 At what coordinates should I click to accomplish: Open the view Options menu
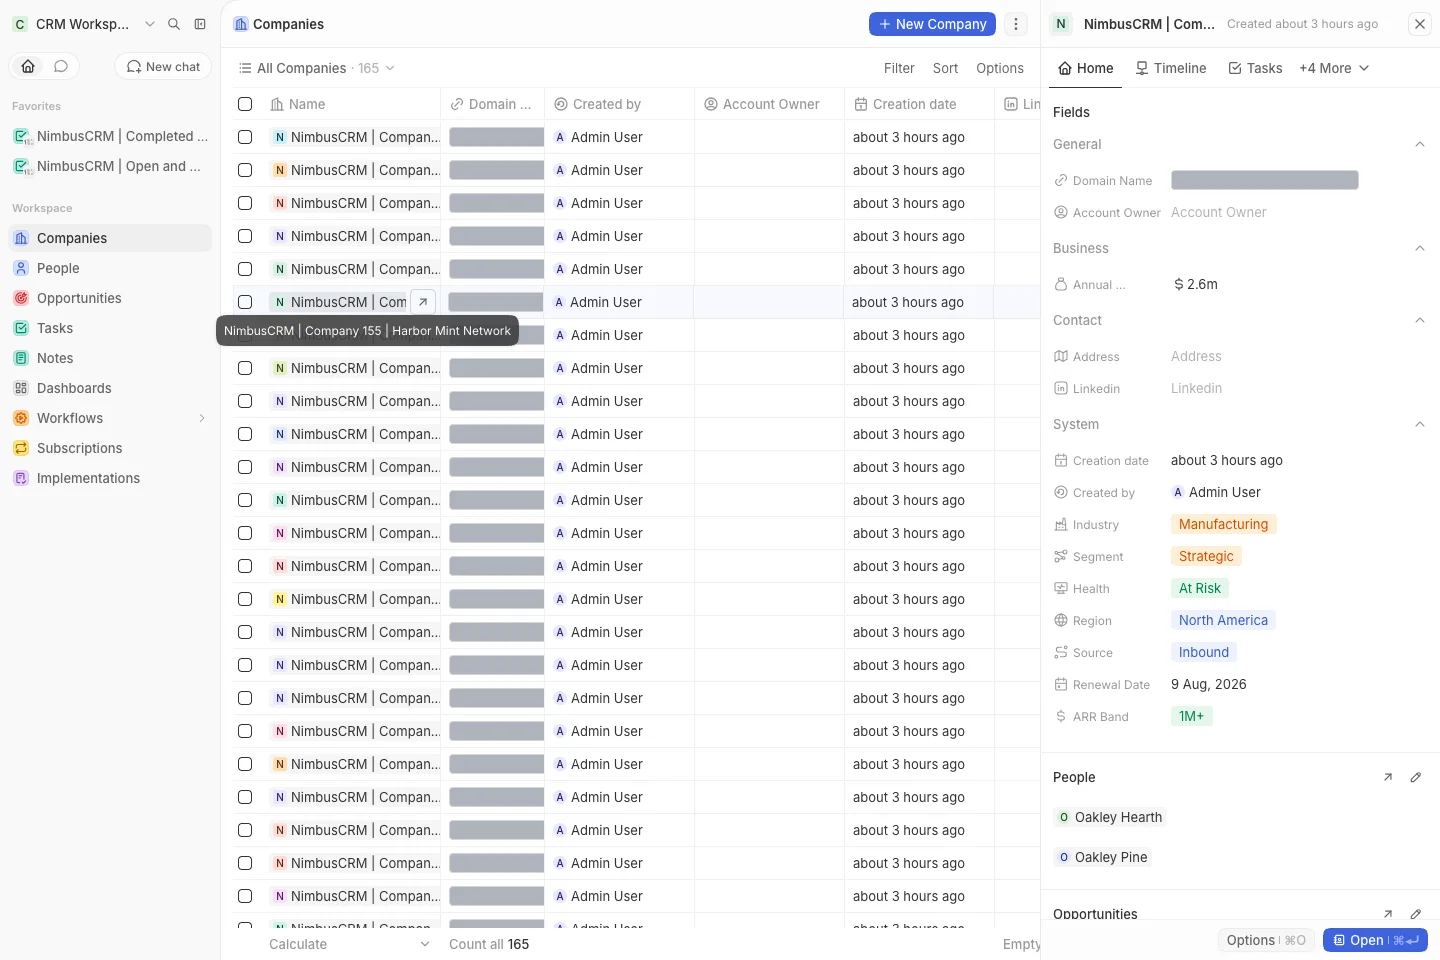(1000, 68)
